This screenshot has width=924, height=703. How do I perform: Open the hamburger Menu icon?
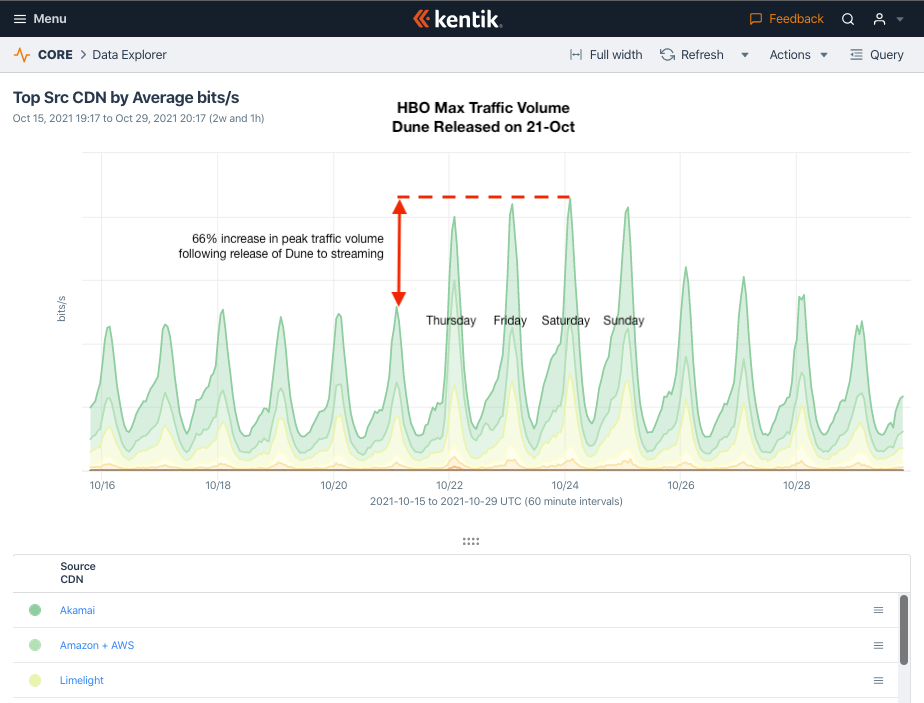coord(19,19)
